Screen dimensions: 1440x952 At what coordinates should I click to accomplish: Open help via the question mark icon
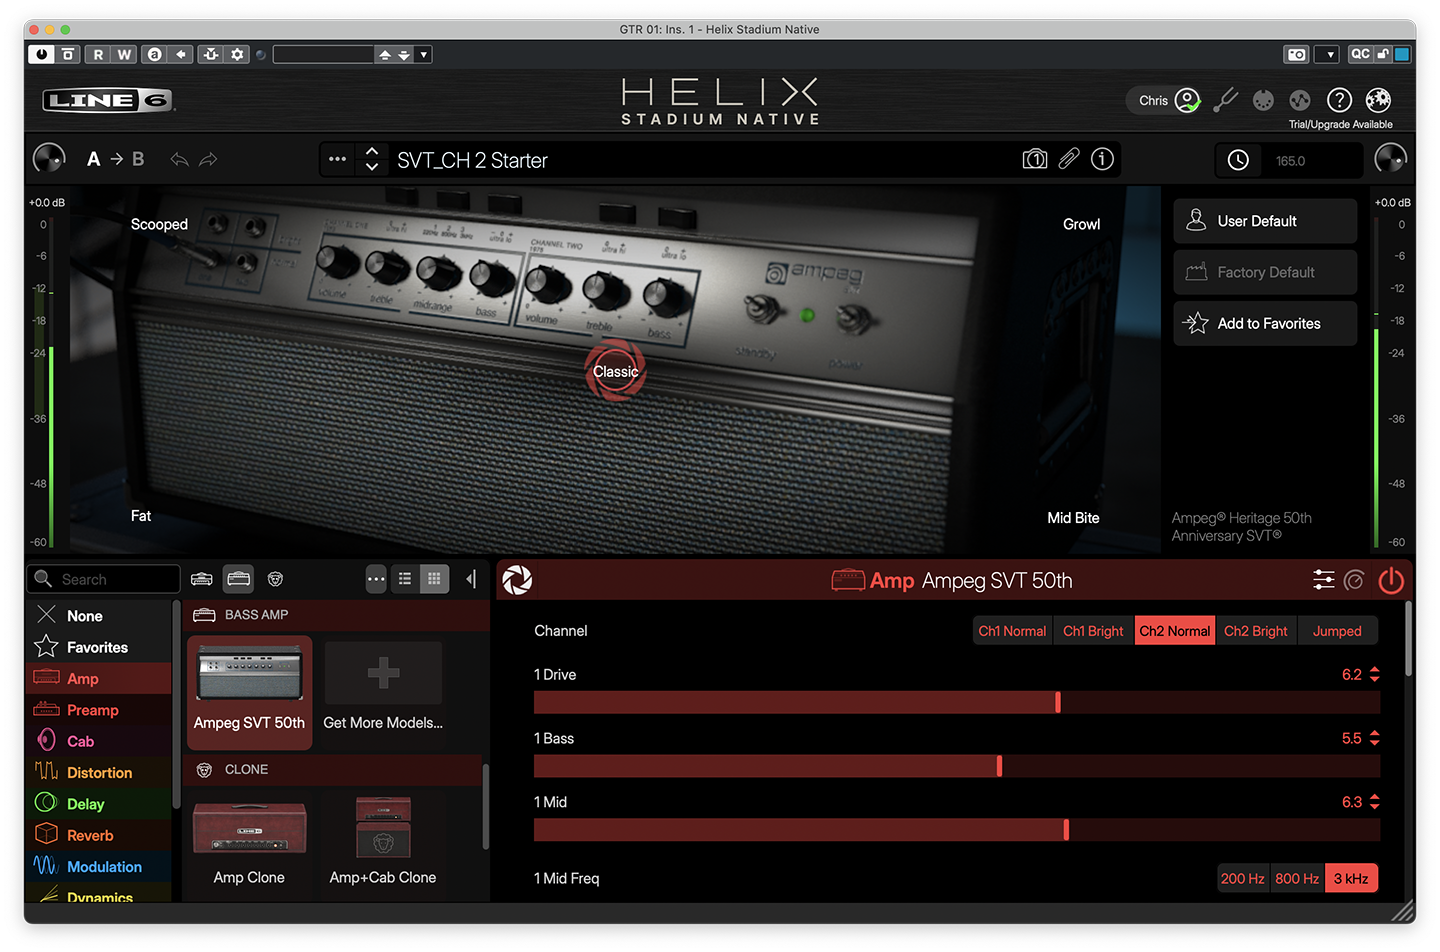[x=1339, y=100]
